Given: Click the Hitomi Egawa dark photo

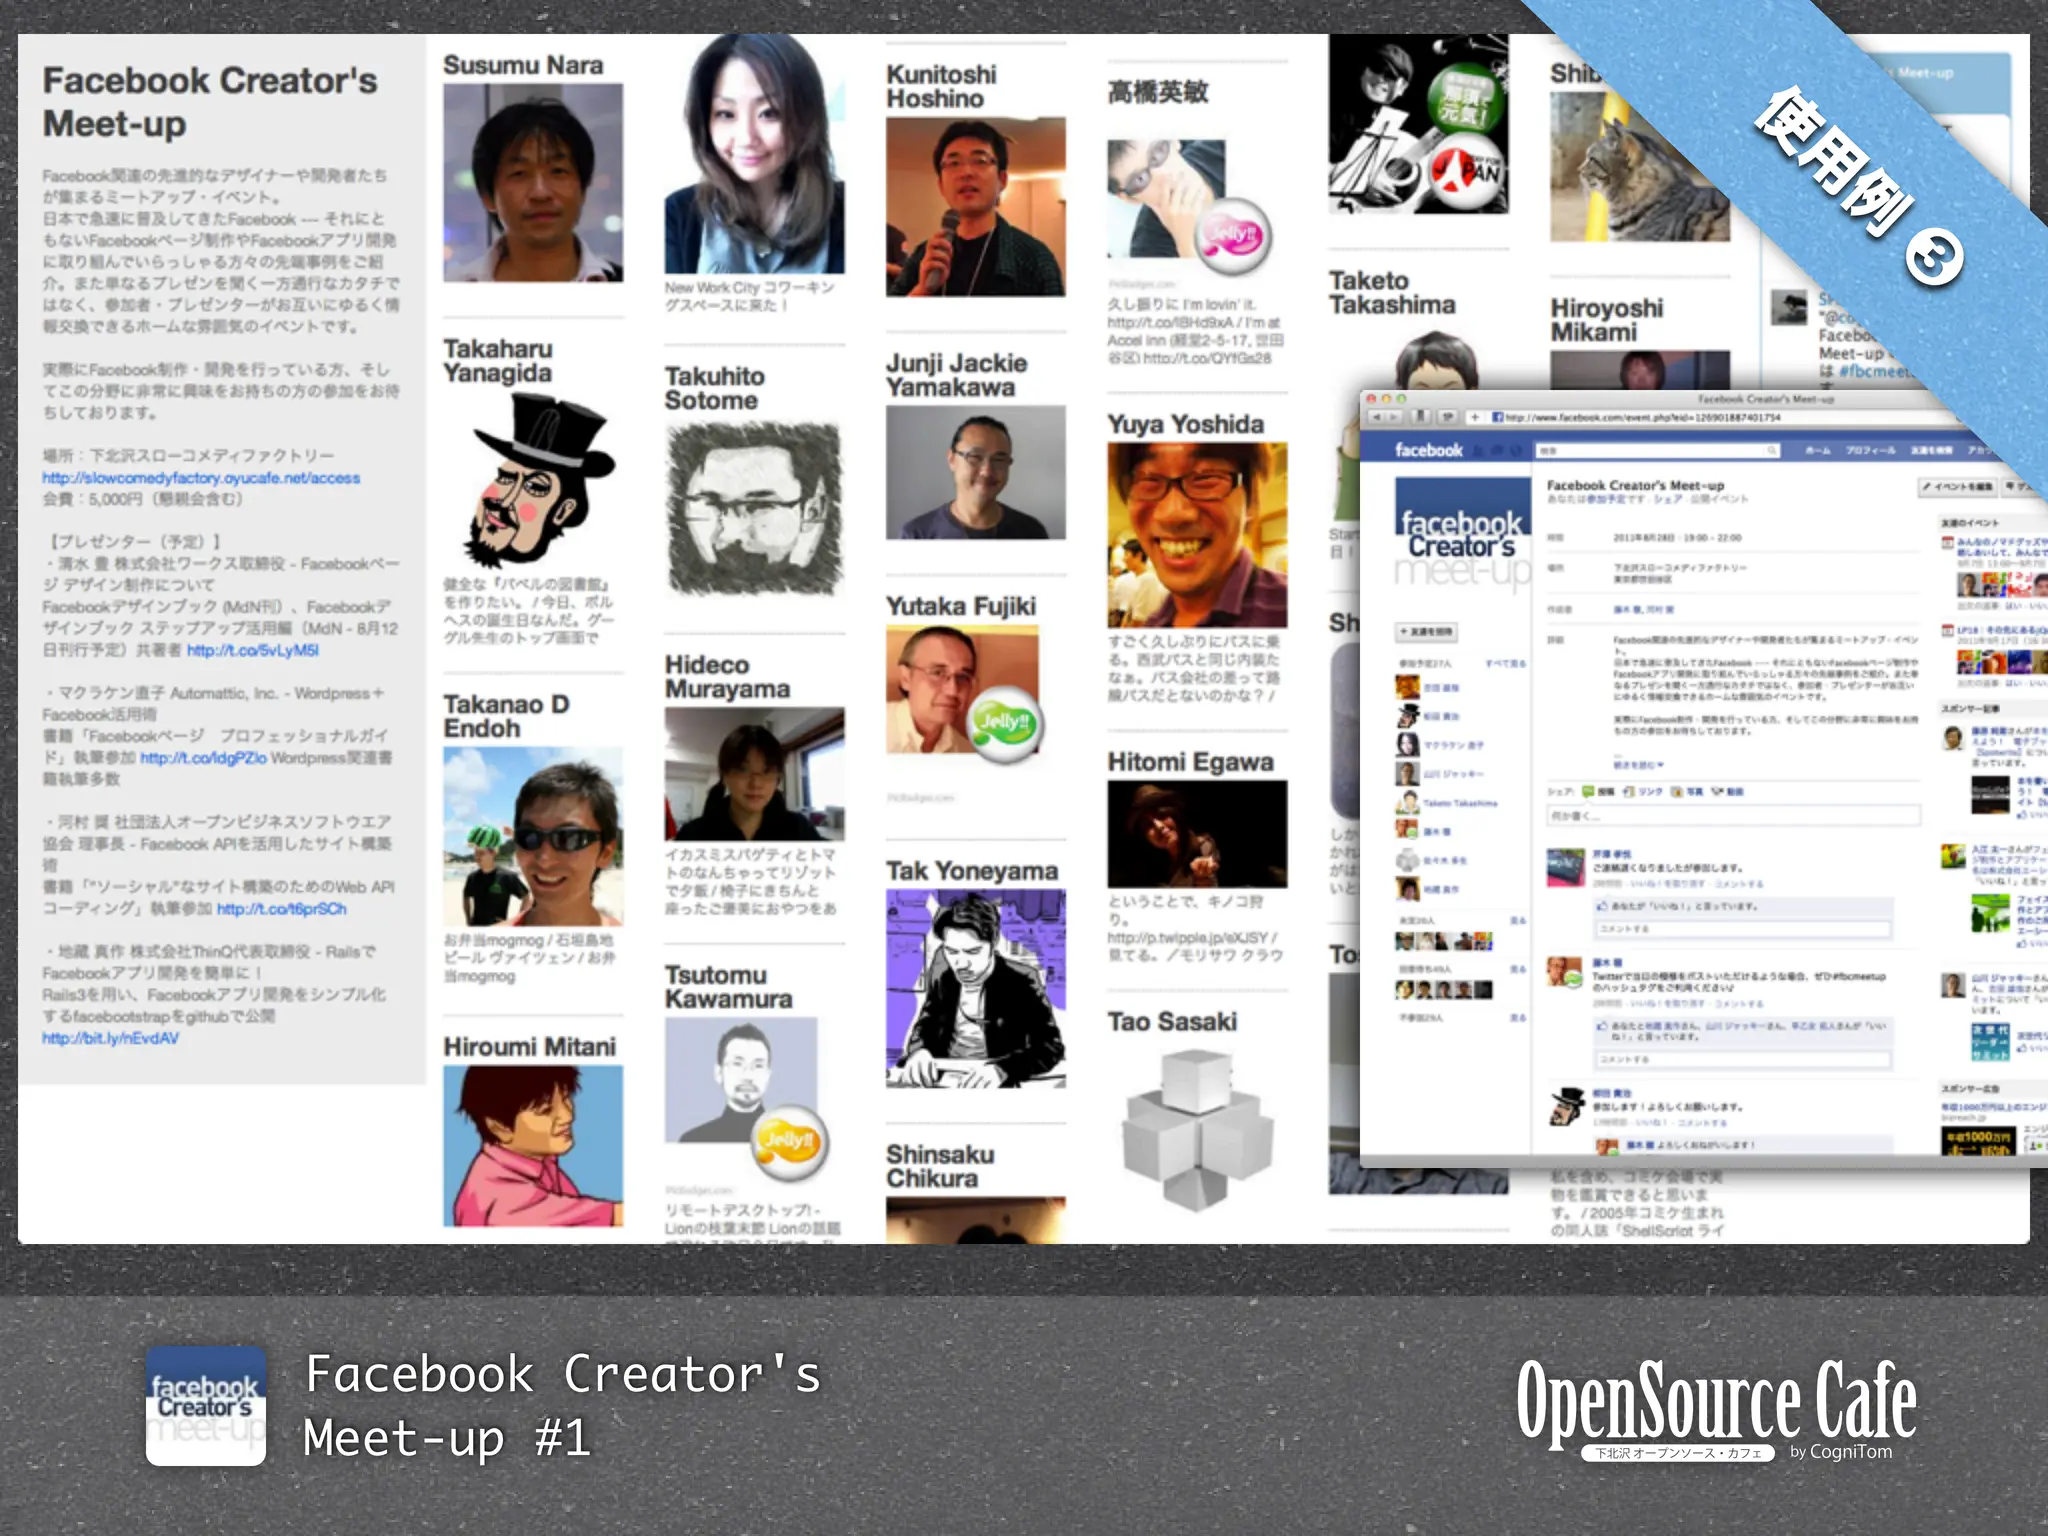Looking at the screenshot, I should pyautogui.click(x=1197, y=834).
